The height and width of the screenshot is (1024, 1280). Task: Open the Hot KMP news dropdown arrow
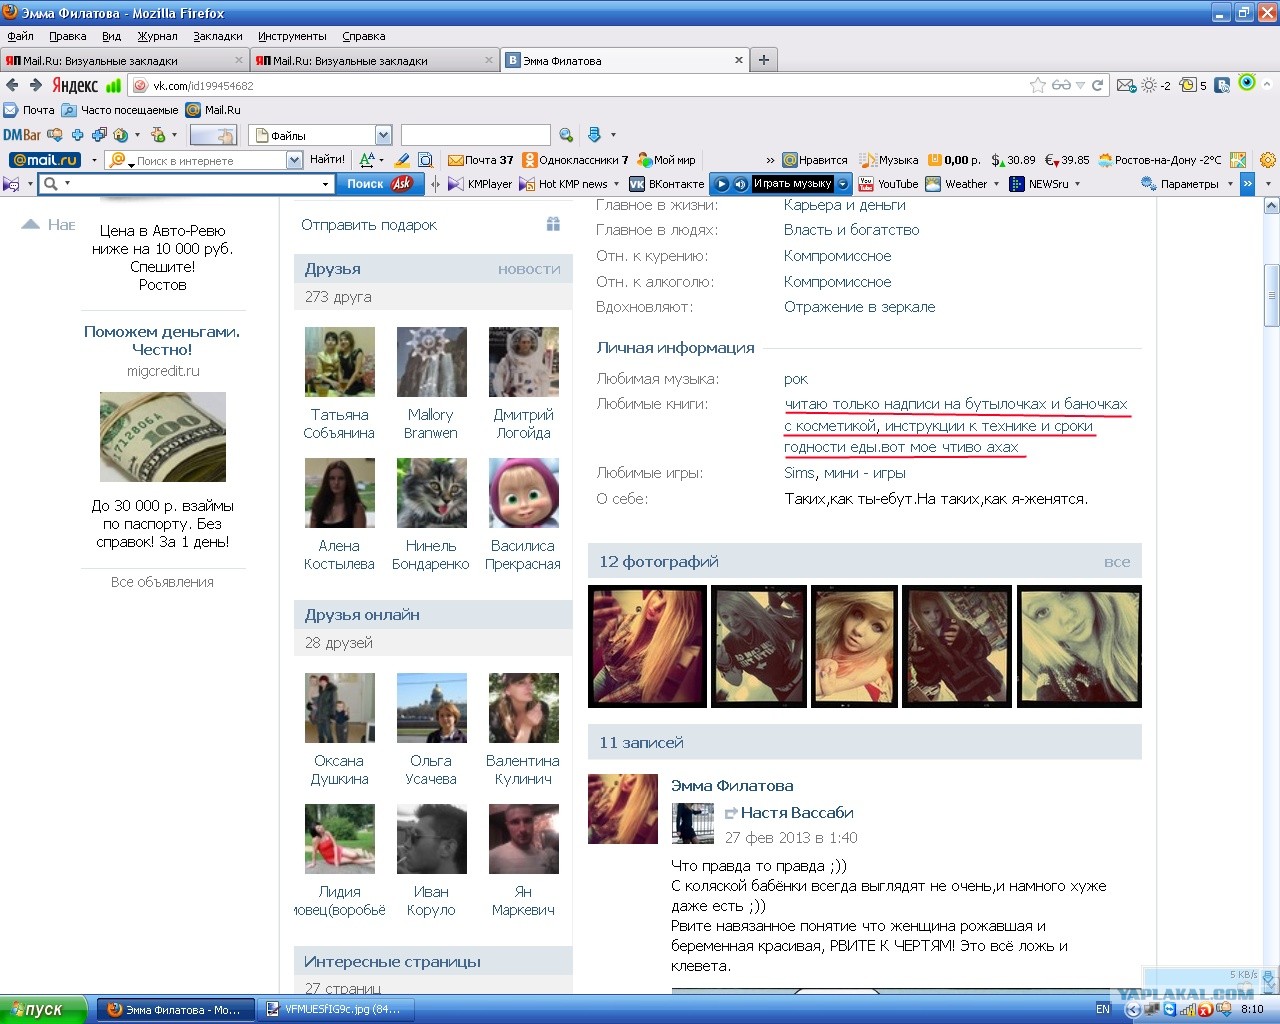click(617, 184)
